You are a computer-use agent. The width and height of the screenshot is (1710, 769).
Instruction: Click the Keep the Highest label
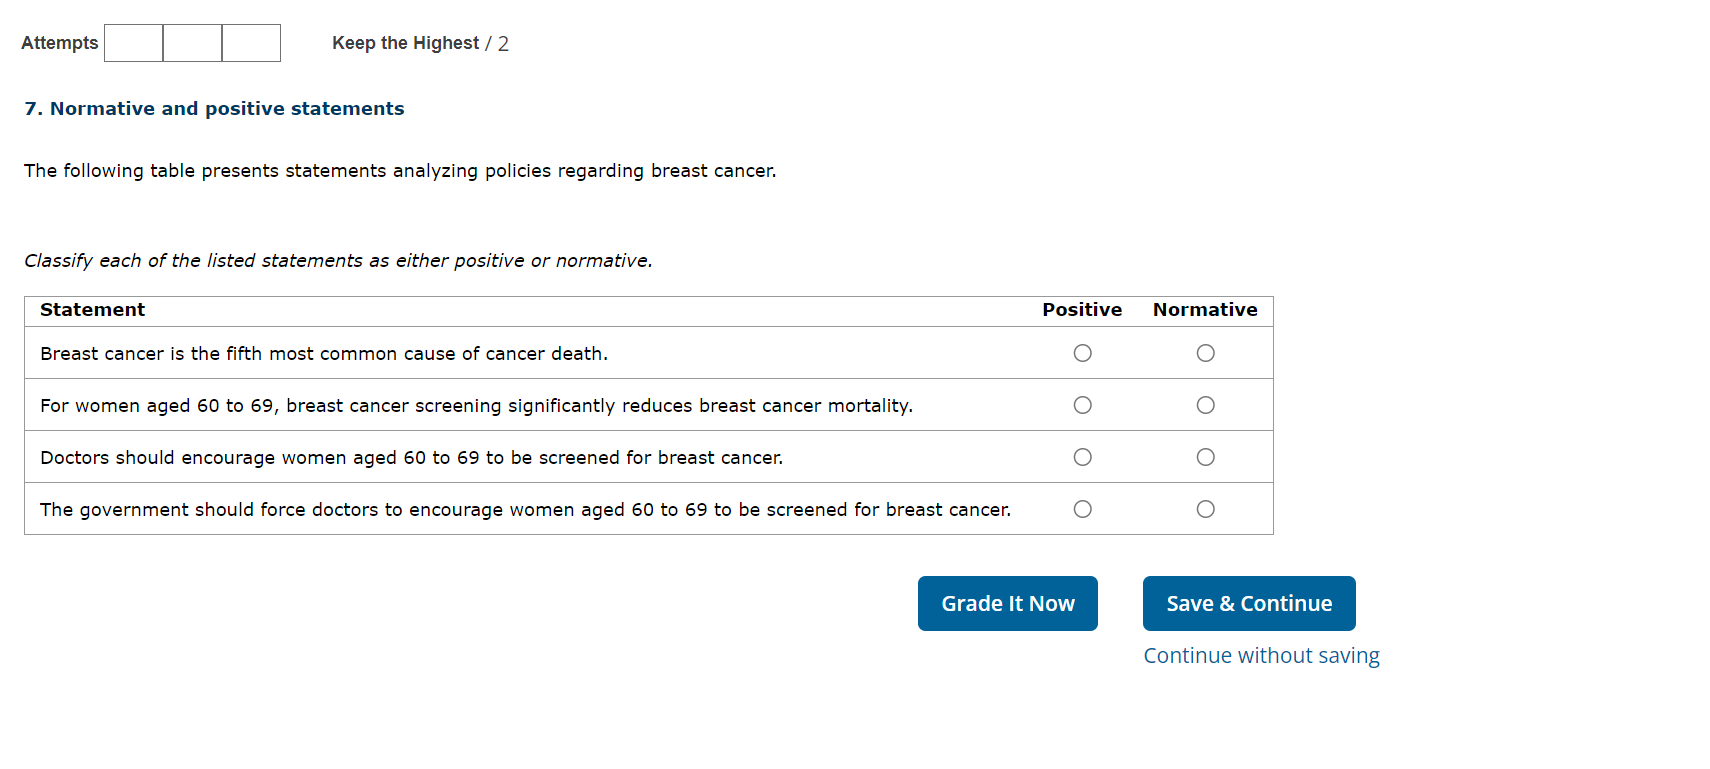(405, 43)
